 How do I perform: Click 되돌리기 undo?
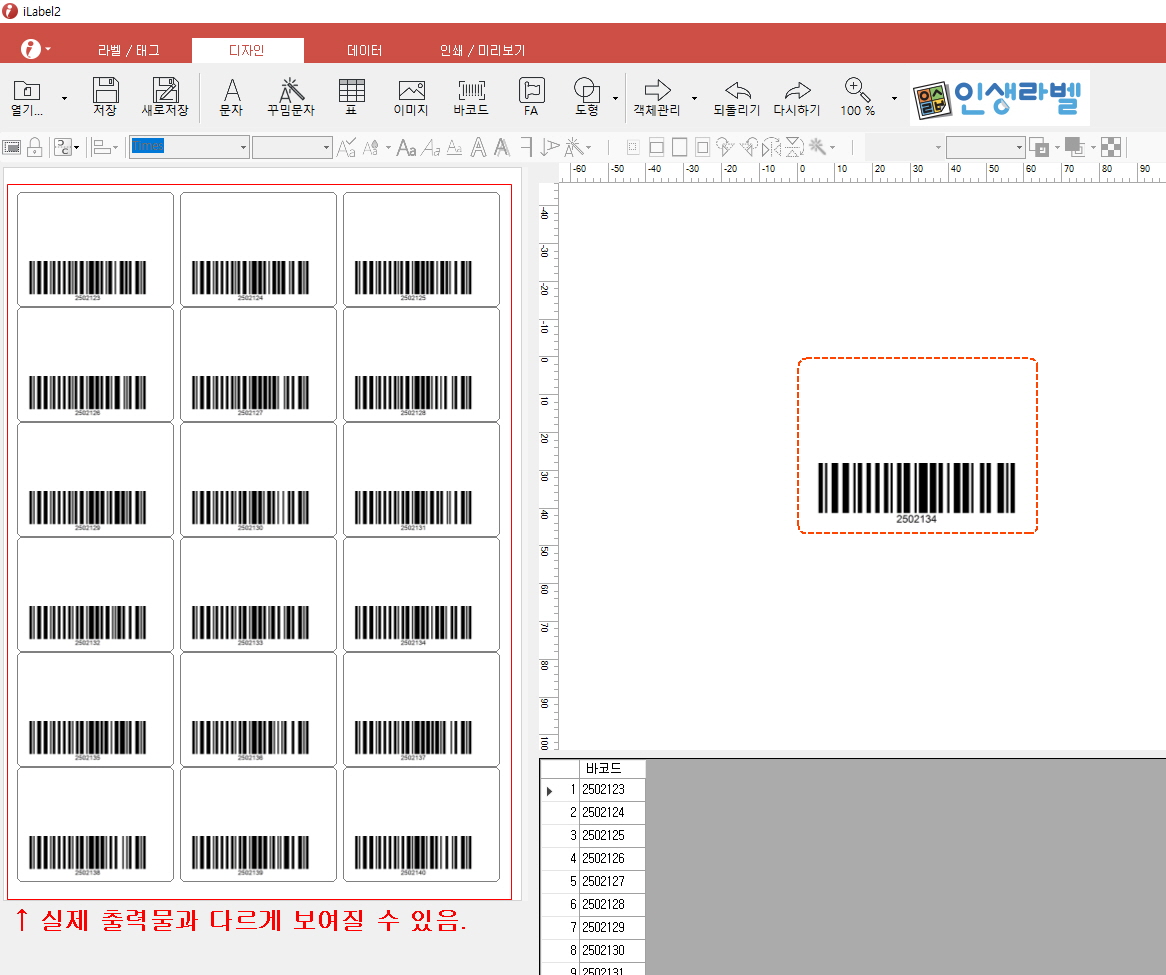point(737,98)
